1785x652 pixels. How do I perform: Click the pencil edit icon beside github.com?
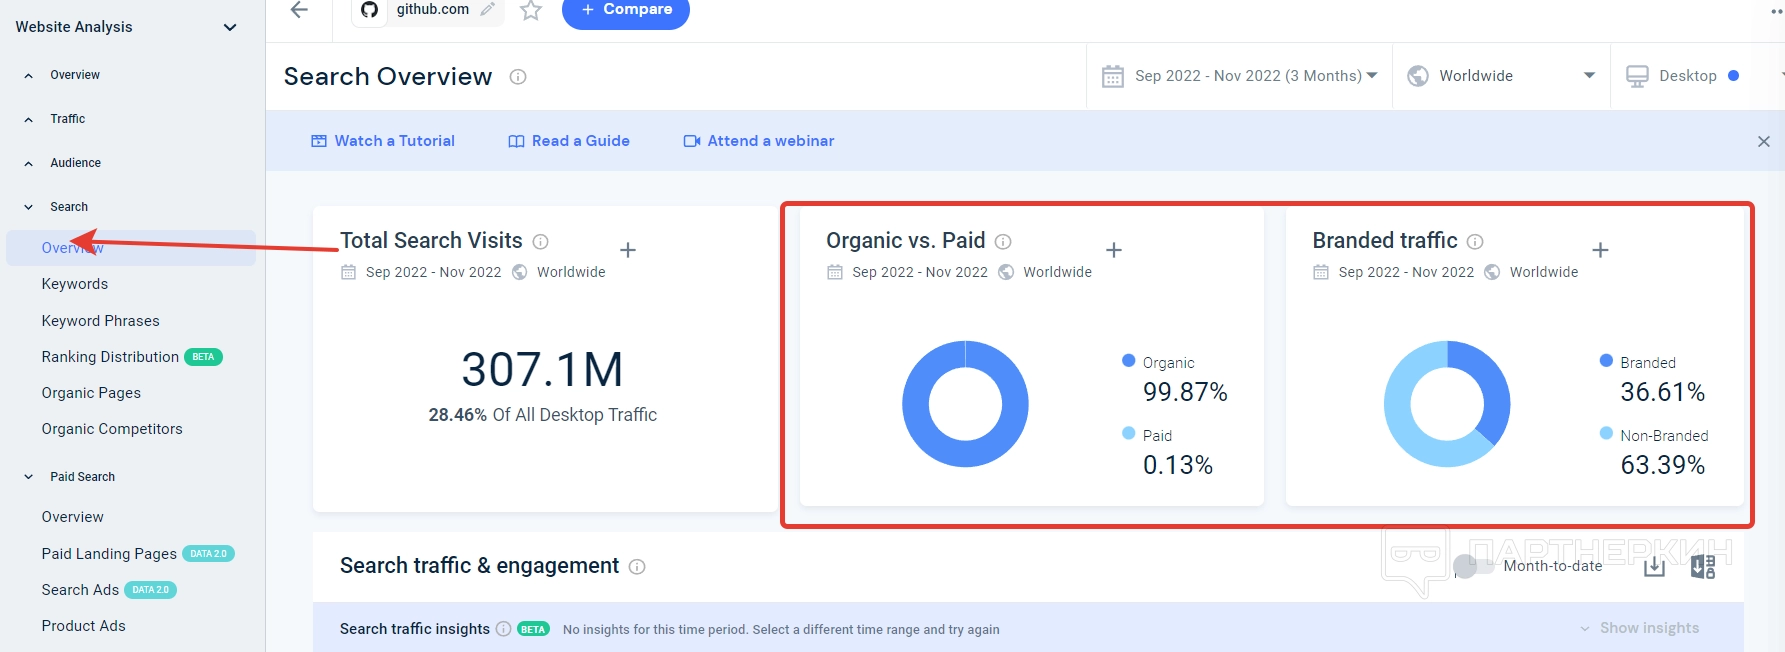coord(488,10)
